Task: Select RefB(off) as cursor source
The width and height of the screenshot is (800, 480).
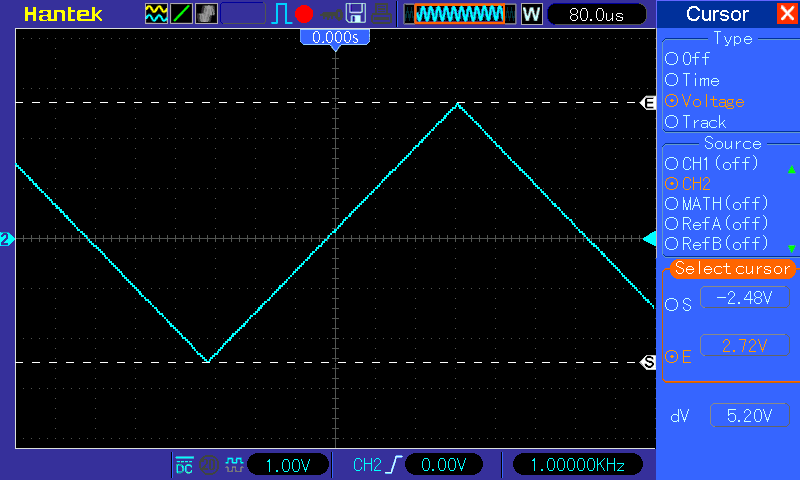Action: 717,243
